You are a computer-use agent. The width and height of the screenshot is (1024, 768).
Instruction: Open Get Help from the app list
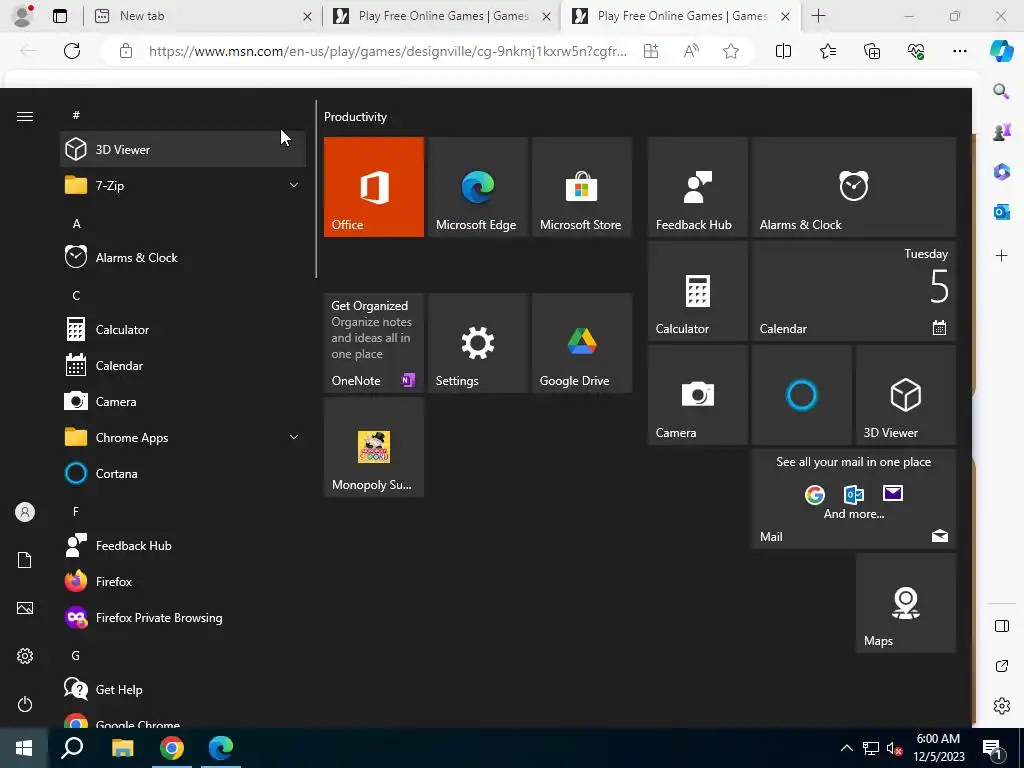(x=183, y=690)
